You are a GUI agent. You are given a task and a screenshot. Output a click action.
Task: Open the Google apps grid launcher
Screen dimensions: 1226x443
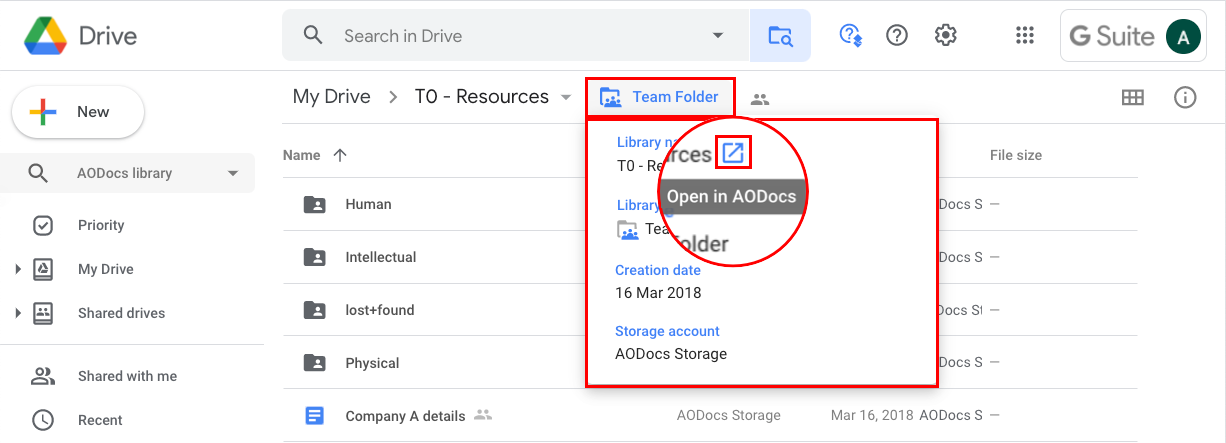(x=1024, y=36)
